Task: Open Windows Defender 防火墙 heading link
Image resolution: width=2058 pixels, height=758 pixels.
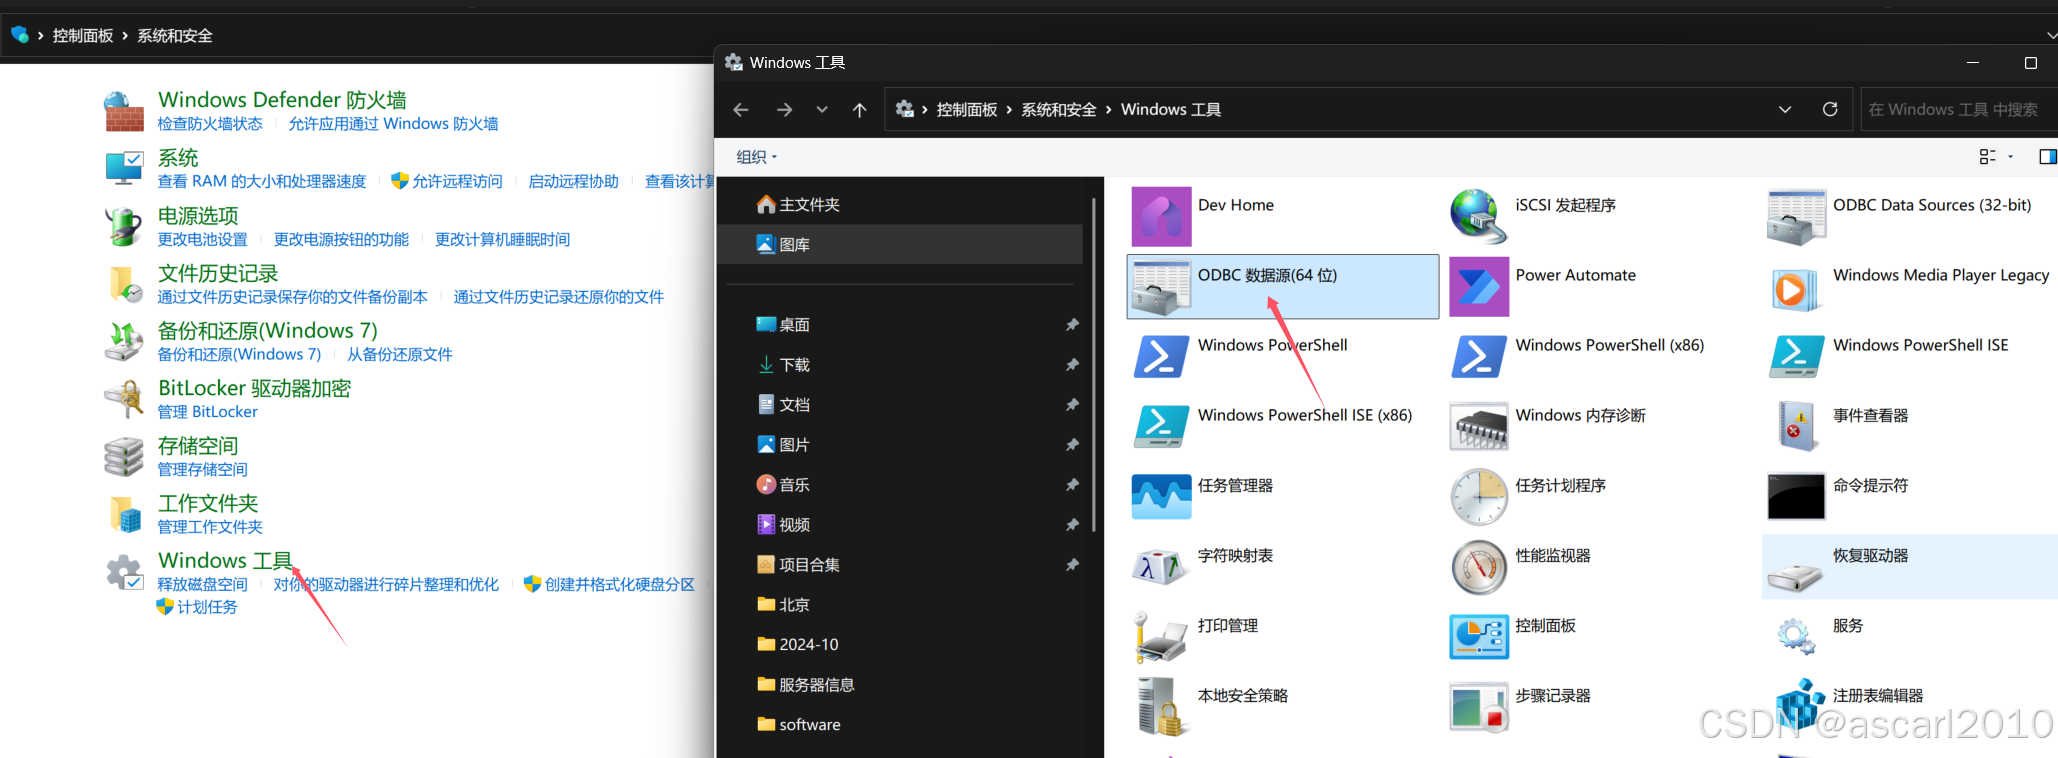Action: [x=282, y=100]
